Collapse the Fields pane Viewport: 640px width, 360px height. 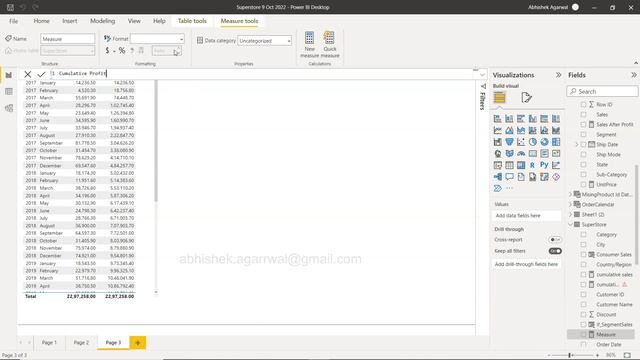tap(633, 75)
